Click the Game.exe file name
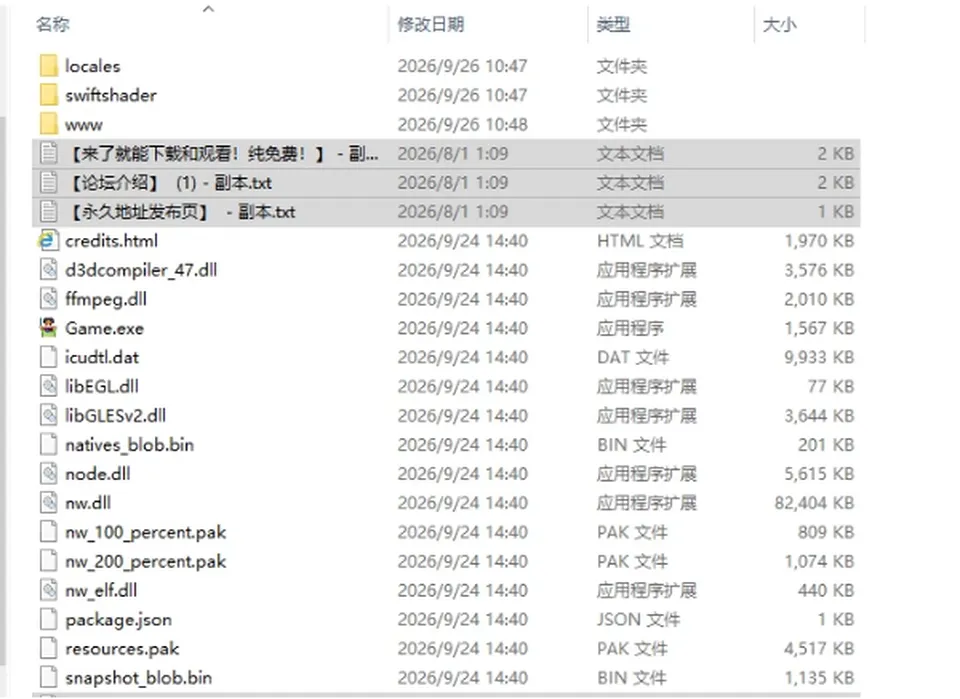 click(105, 329)
